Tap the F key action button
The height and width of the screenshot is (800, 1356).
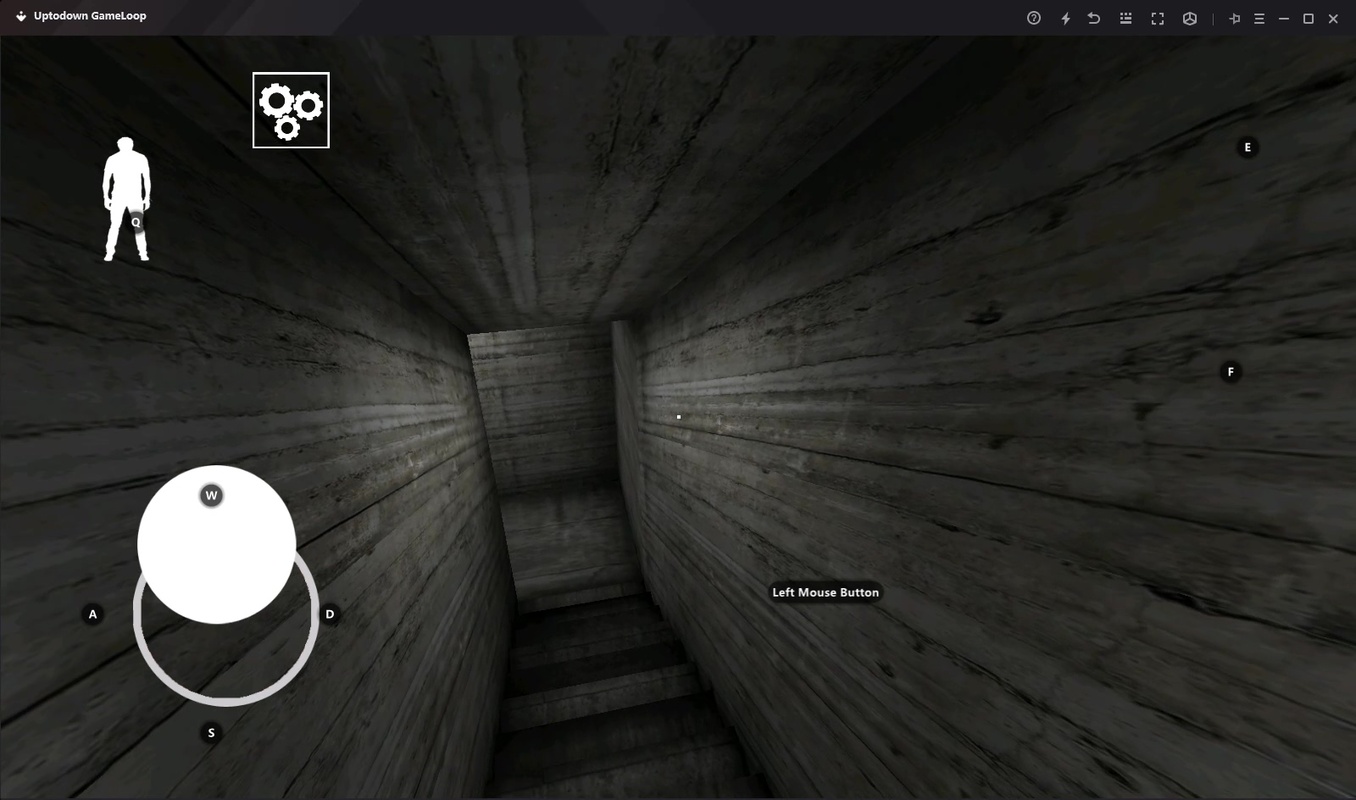tap(1231, 372)
